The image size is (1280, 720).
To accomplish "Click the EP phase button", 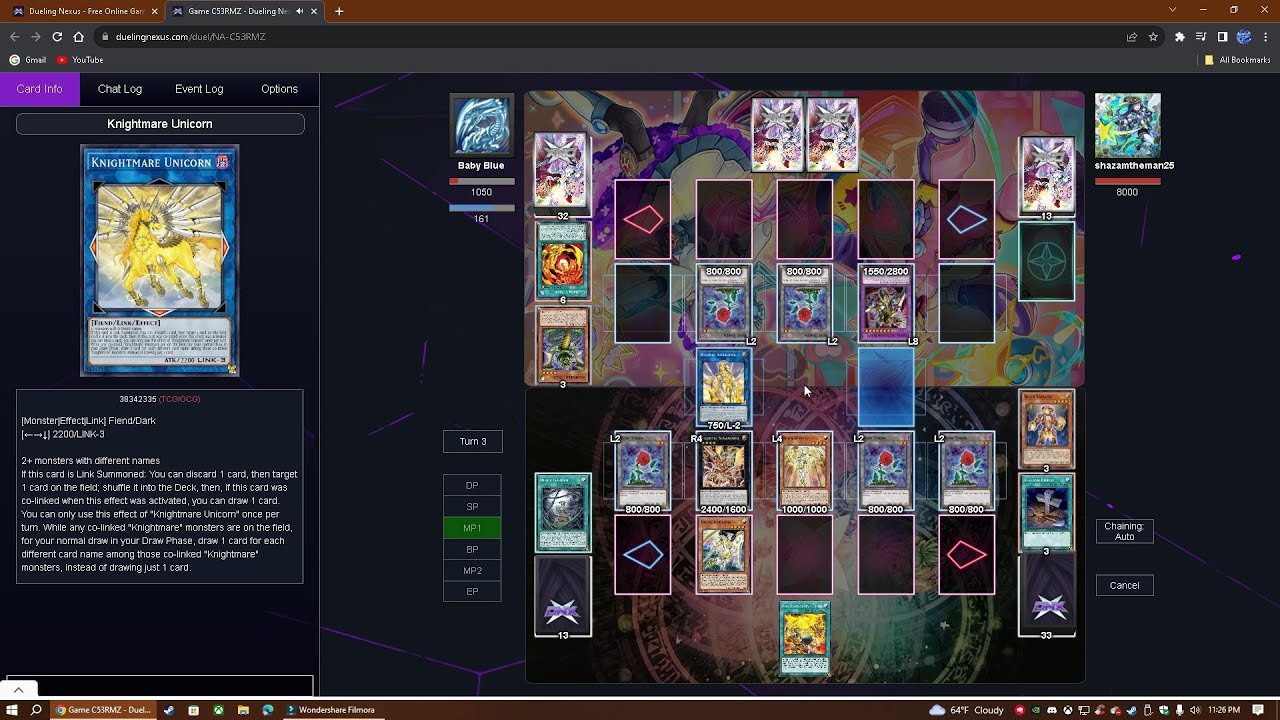I will pos(472,592).
